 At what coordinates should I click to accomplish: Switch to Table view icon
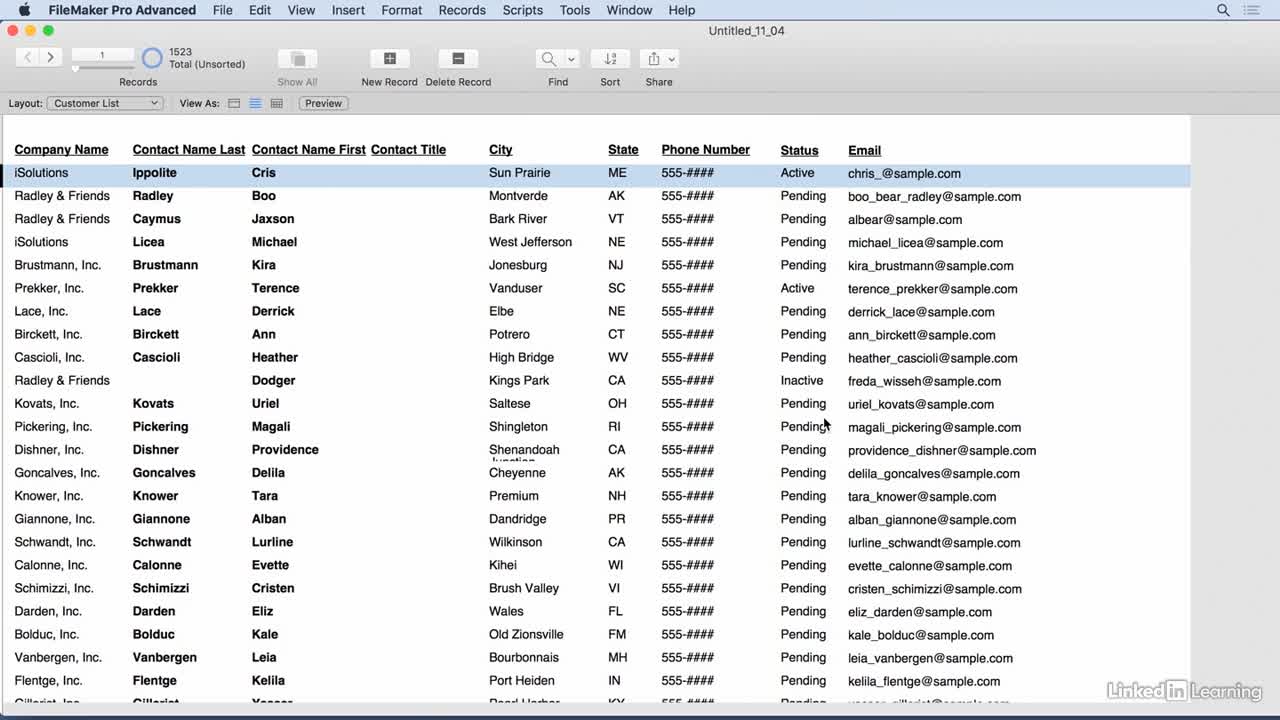[277, 103]
